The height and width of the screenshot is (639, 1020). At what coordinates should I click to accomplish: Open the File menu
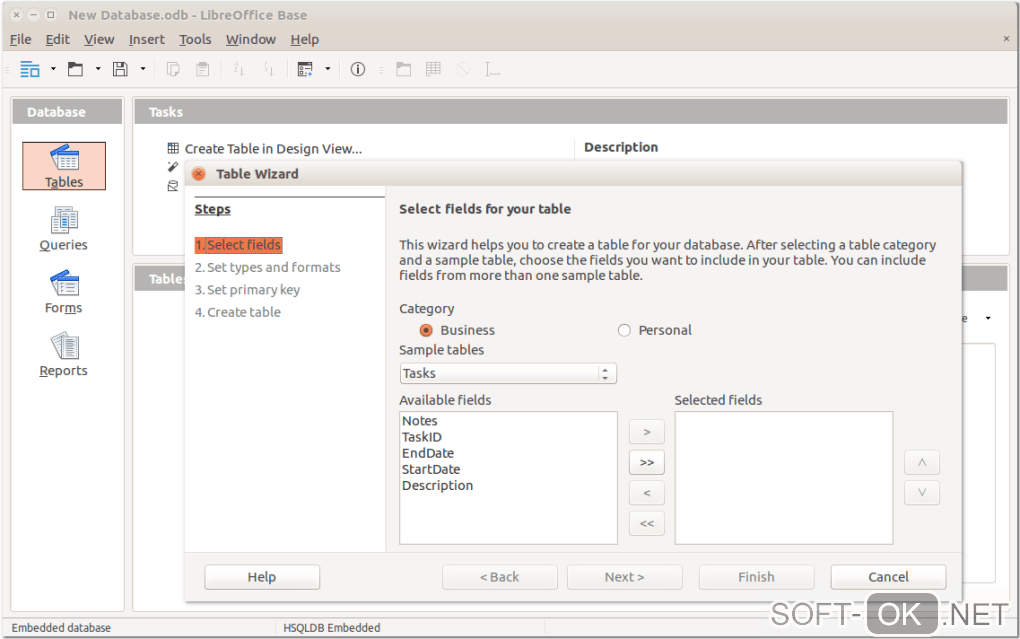[x=20, y=40]
